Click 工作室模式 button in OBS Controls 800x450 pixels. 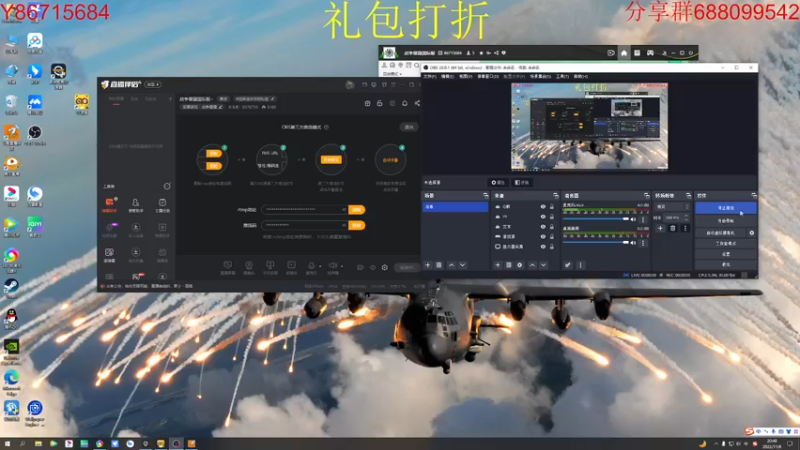(x=726, y=243)
